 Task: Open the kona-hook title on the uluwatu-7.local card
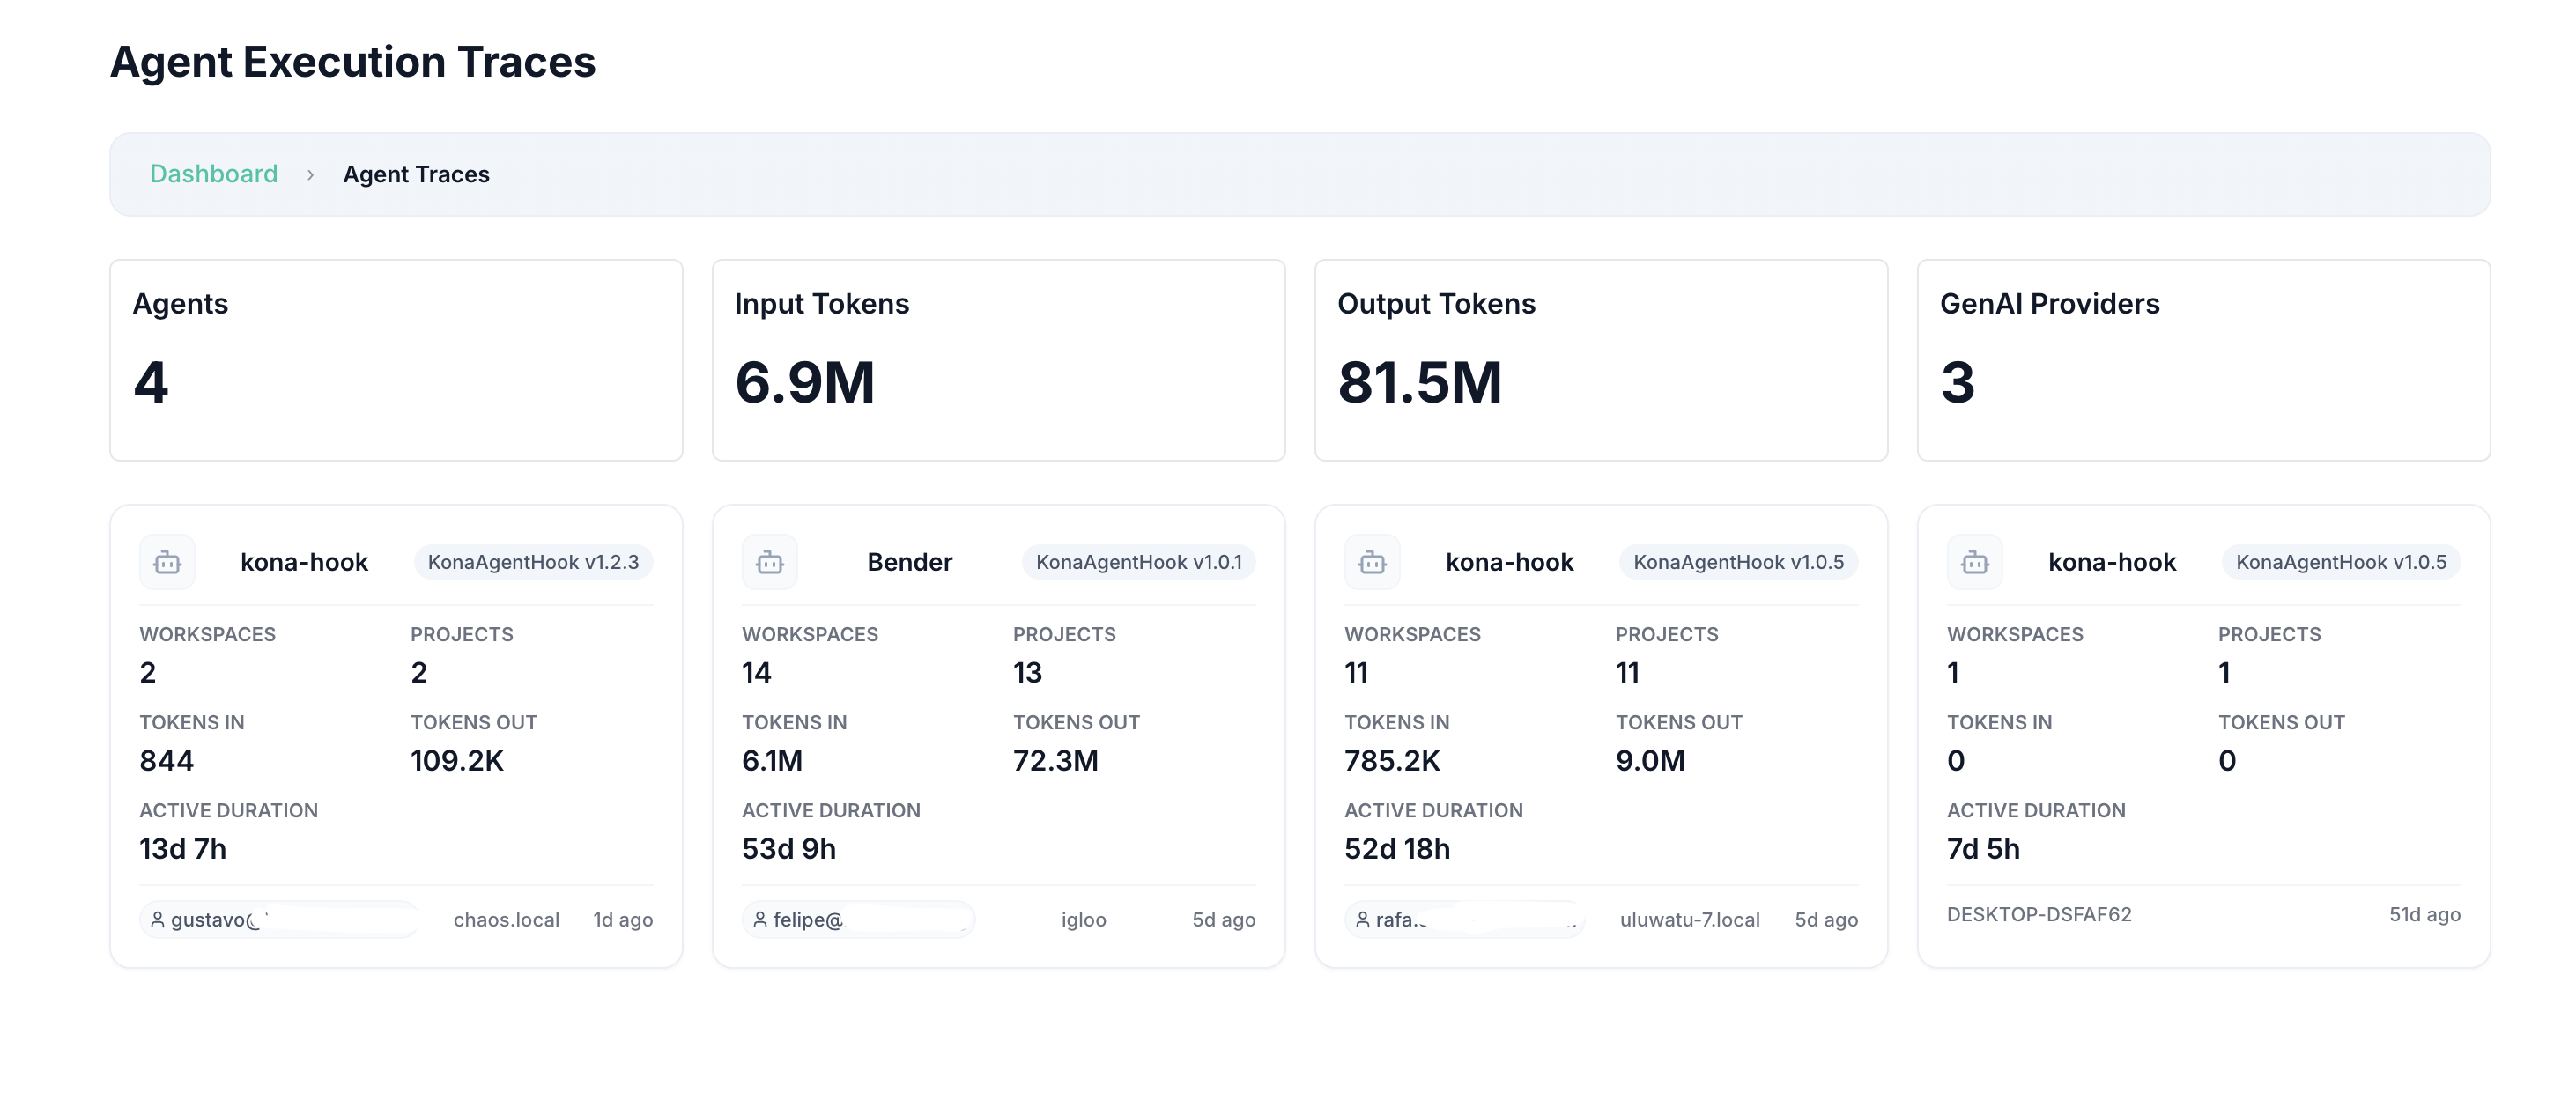point(1509,562)
